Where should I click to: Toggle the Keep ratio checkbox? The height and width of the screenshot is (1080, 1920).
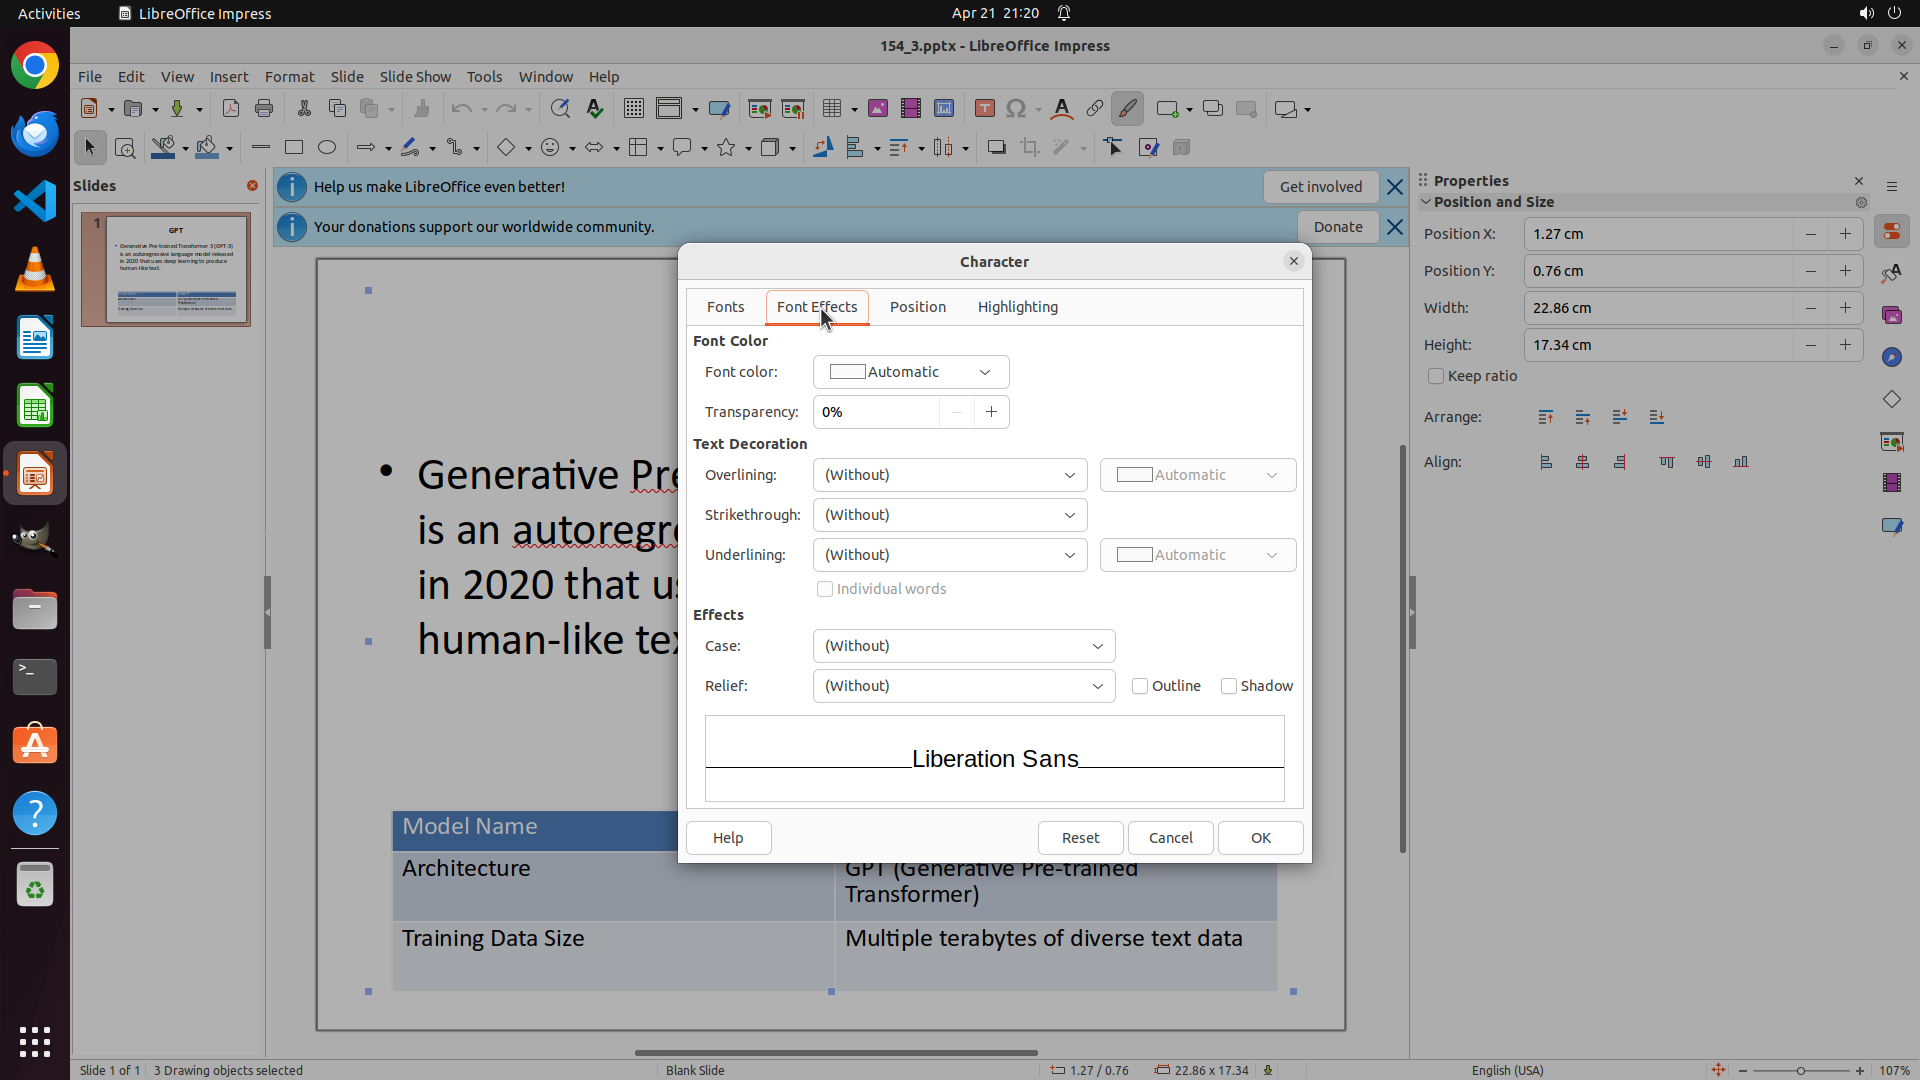[1436, 376]
